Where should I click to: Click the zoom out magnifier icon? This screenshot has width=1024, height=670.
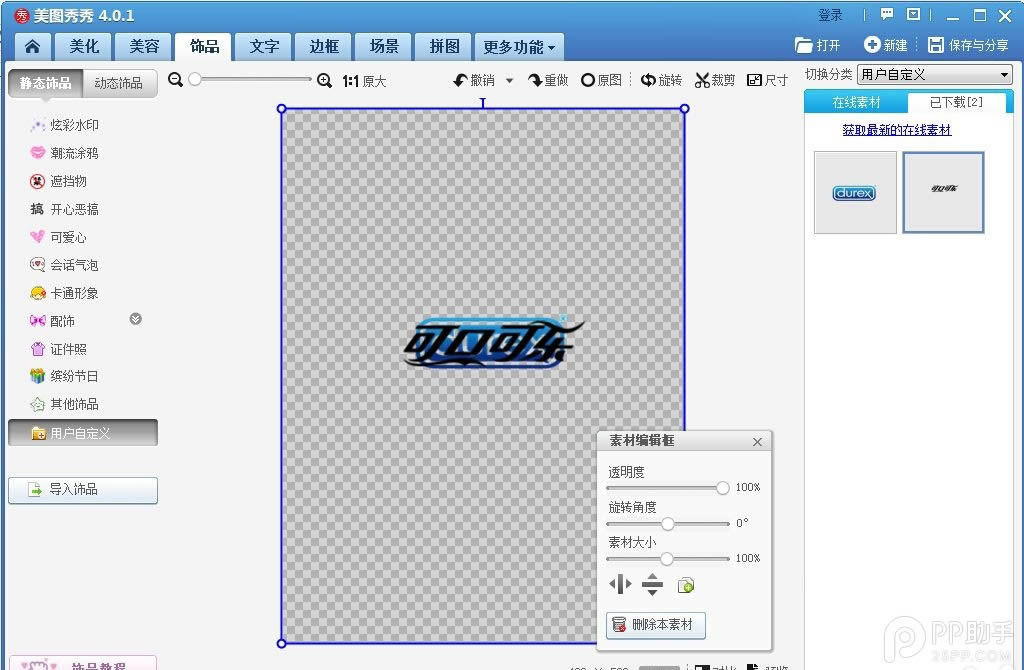click(175, 80)
